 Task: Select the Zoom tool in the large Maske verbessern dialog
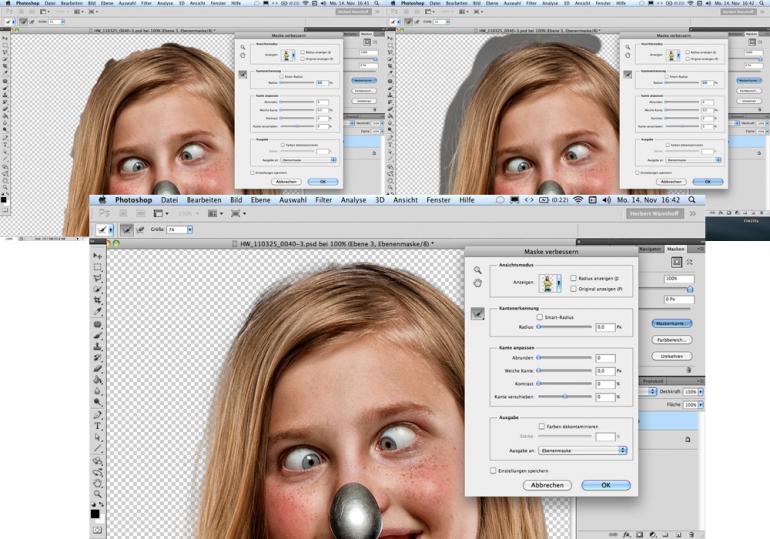(x=478, y=270)
